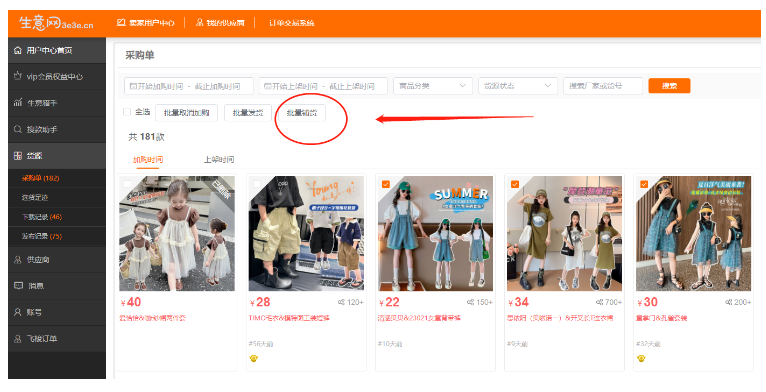Screen dimensions: 766x392
Task: Open the 货源状态 dropdown
Action: click(x=518, y=86)
